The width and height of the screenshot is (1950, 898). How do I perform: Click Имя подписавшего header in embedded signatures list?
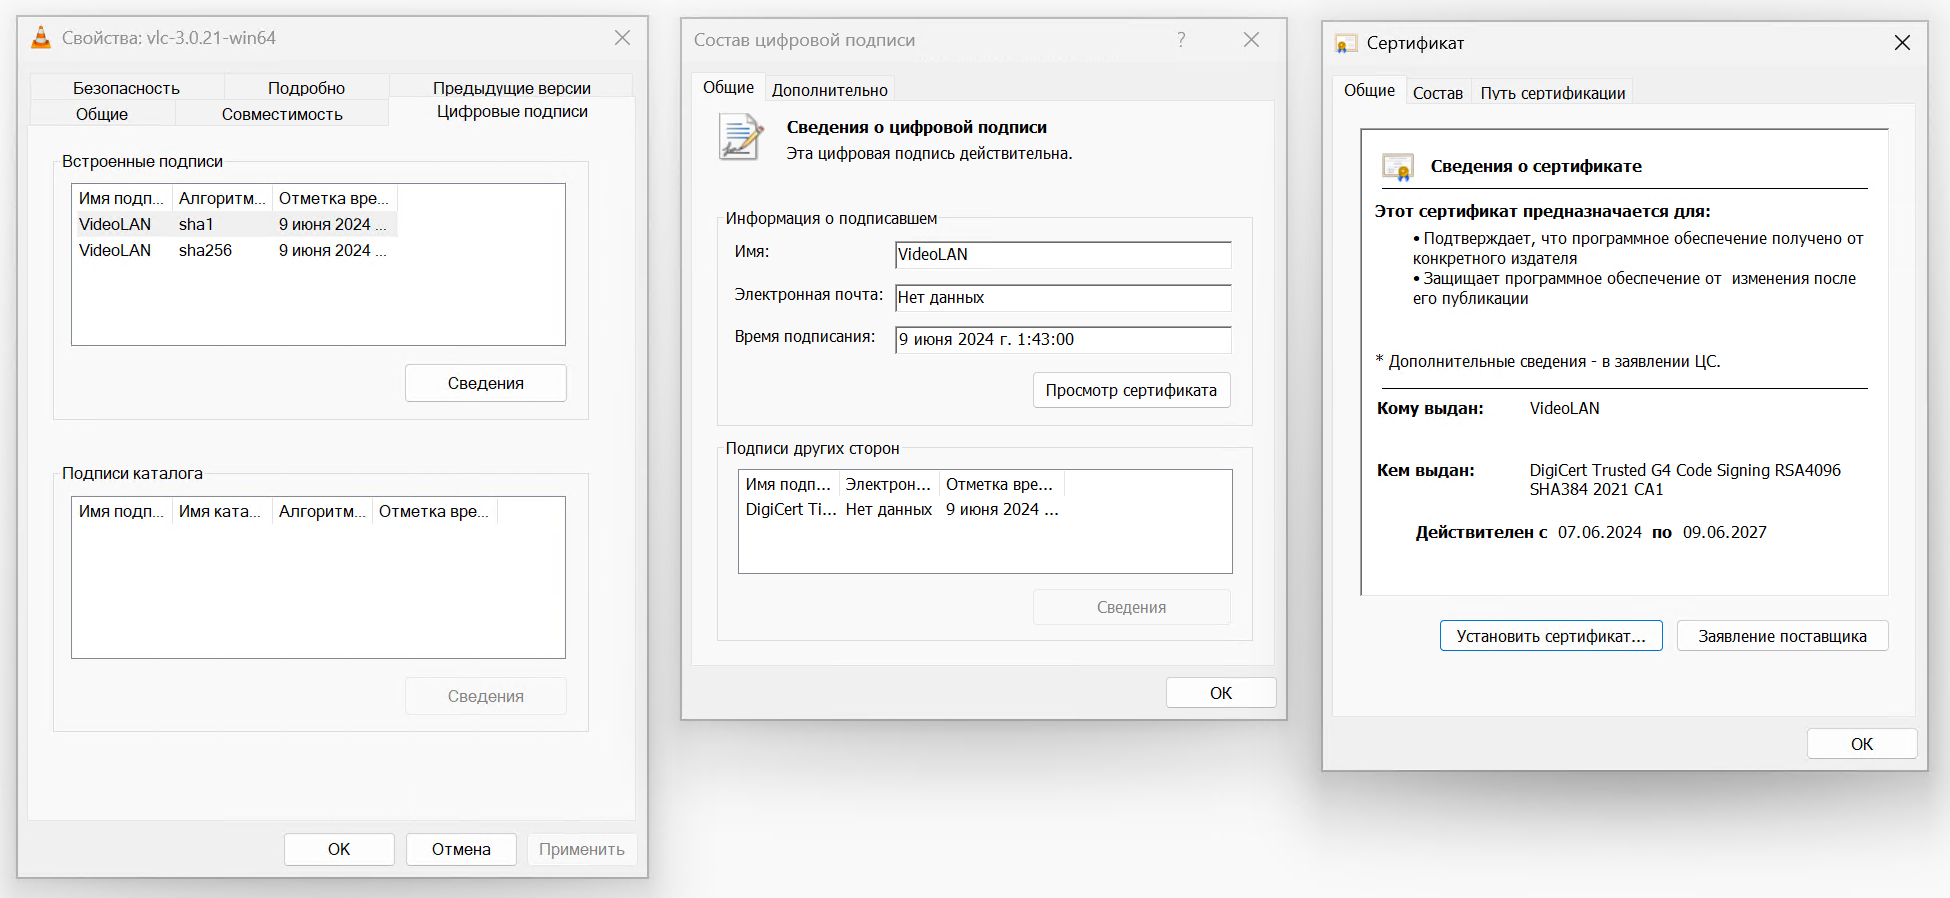(x=122, y=198)
